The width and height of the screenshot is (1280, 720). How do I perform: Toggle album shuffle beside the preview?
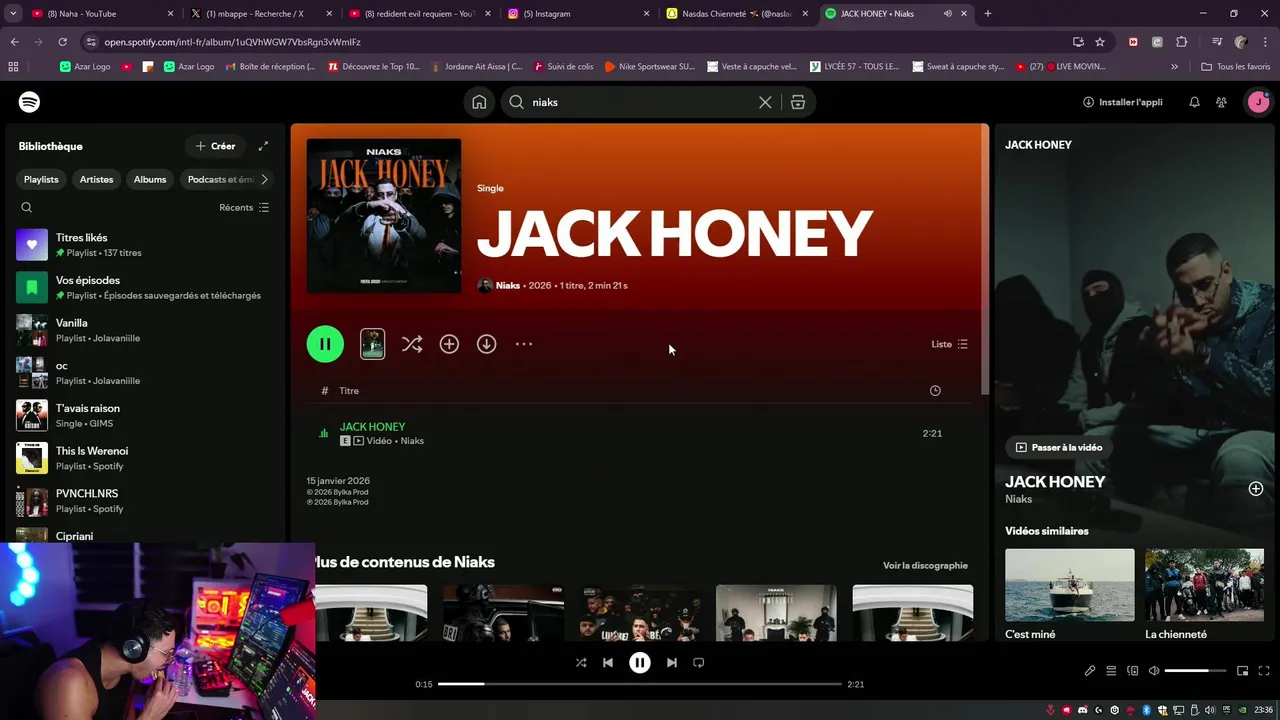pyautogui.click(x=411, y=344)
